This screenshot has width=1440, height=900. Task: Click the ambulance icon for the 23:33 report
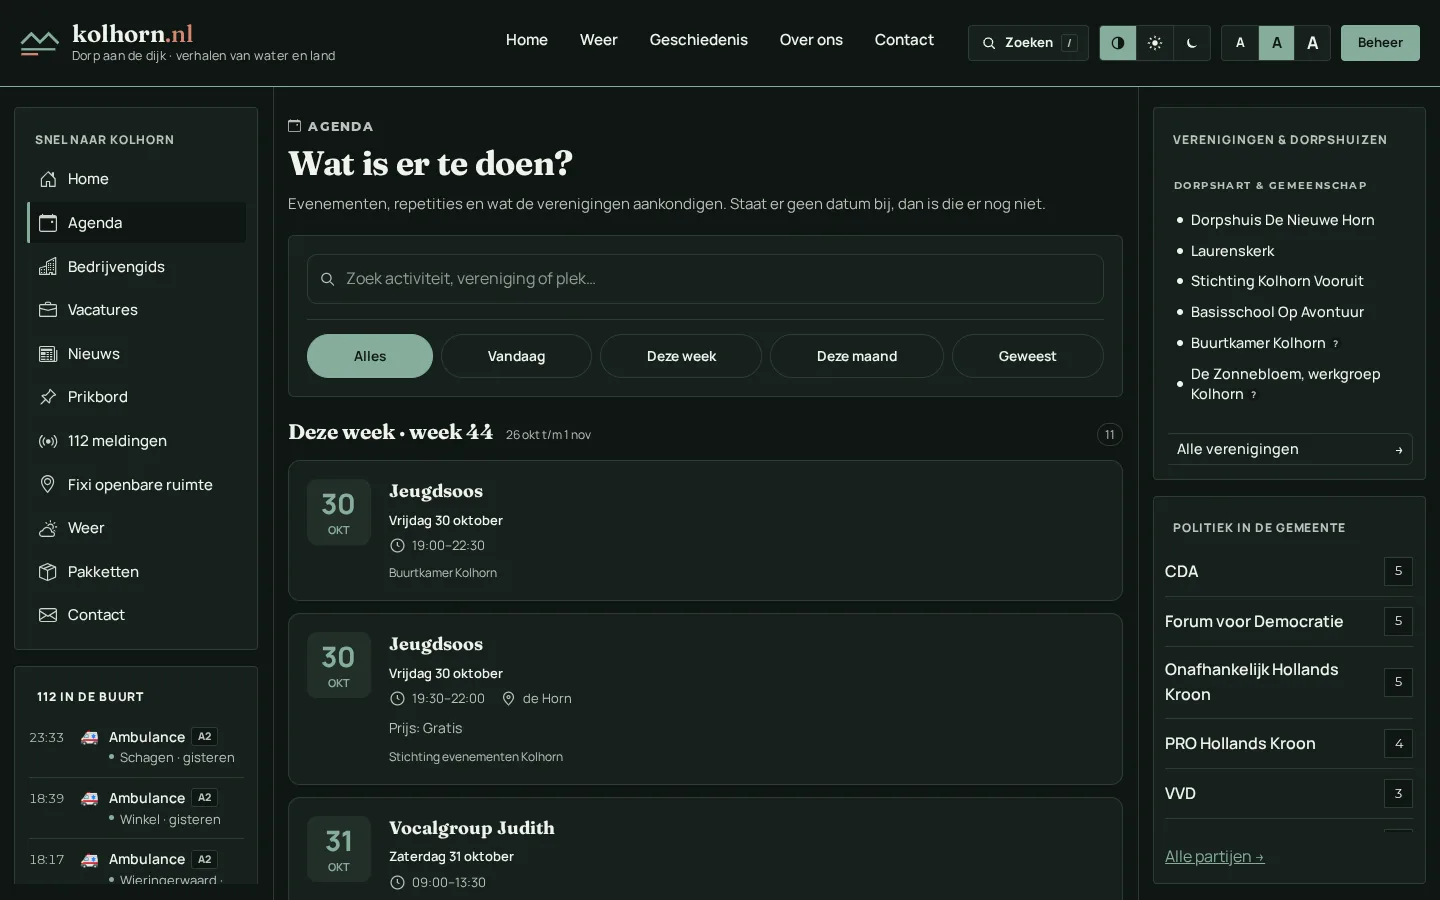click(90, 738)
